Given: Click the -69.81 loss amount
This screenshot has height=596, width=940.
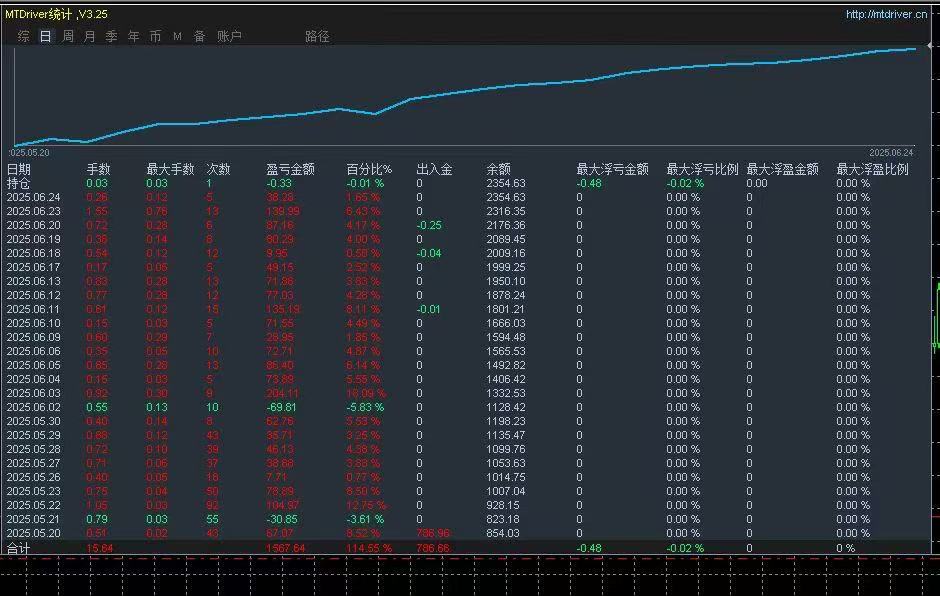Looking at the screenshot, I should pyautogui.click(x=281, y=407).
